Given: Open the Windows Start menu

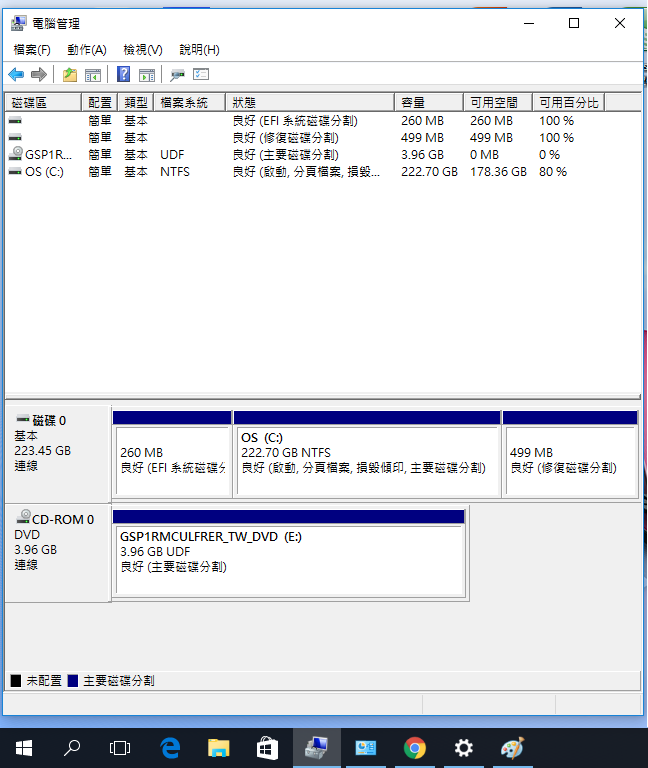Looking at the screenshot, I should (x=24, y=748).
